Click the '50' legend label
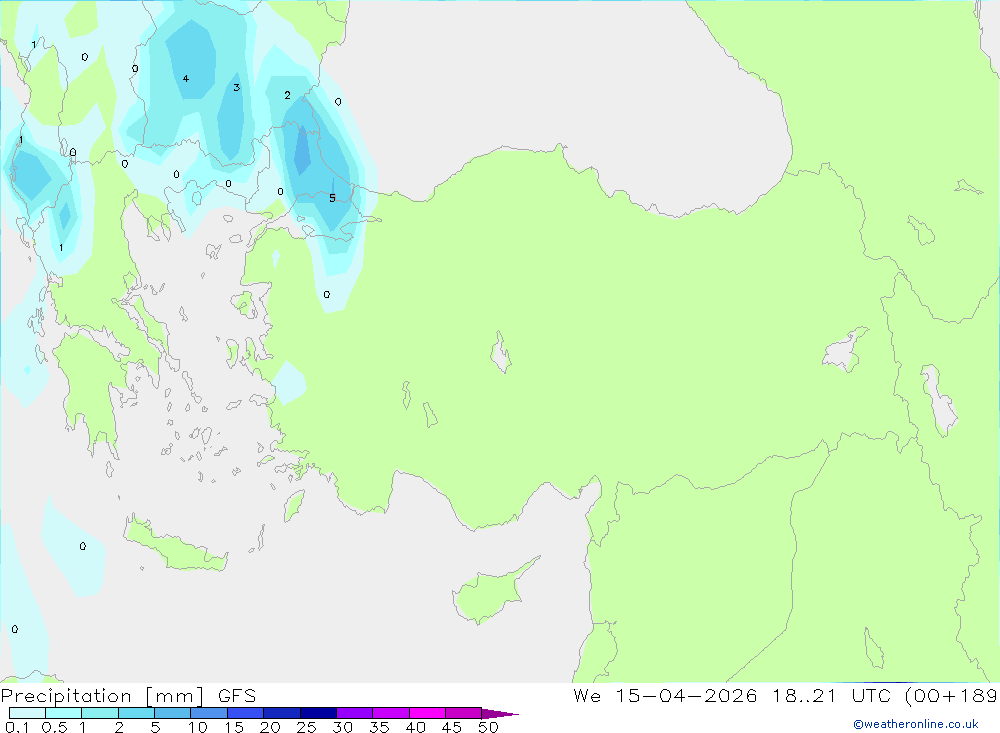Viewport: 1000px width, 733px height. [x=488, y=727]
